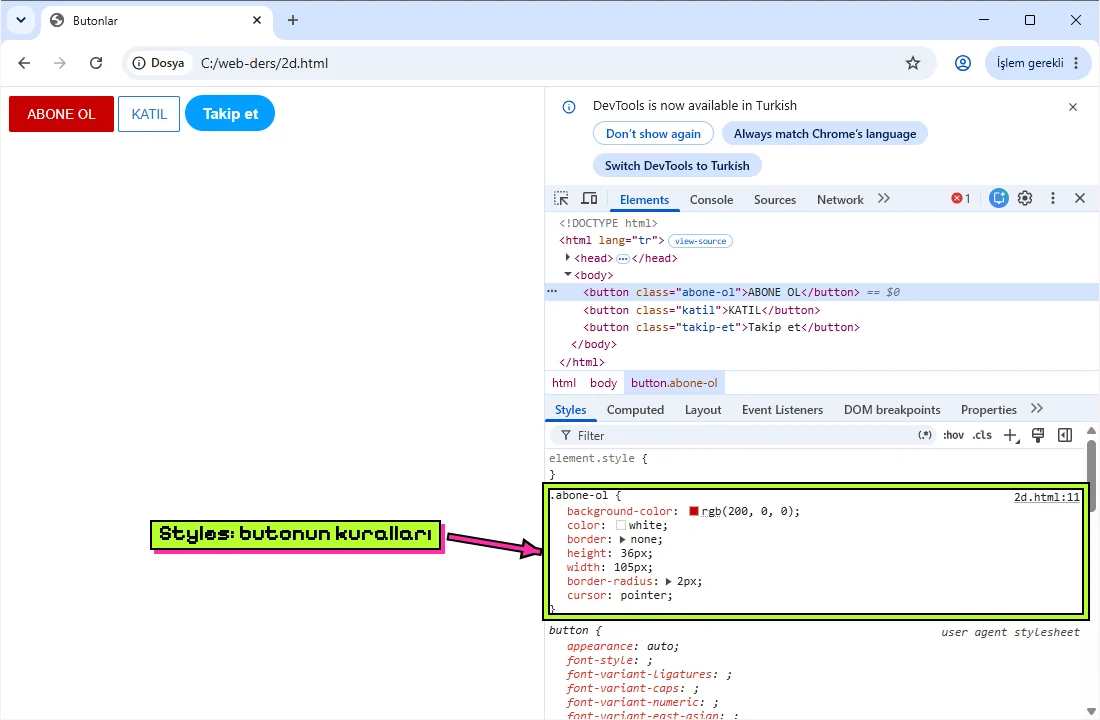Open DevTools settings gear
This screenshot has width=1100, height=720.
[1025, 199]
